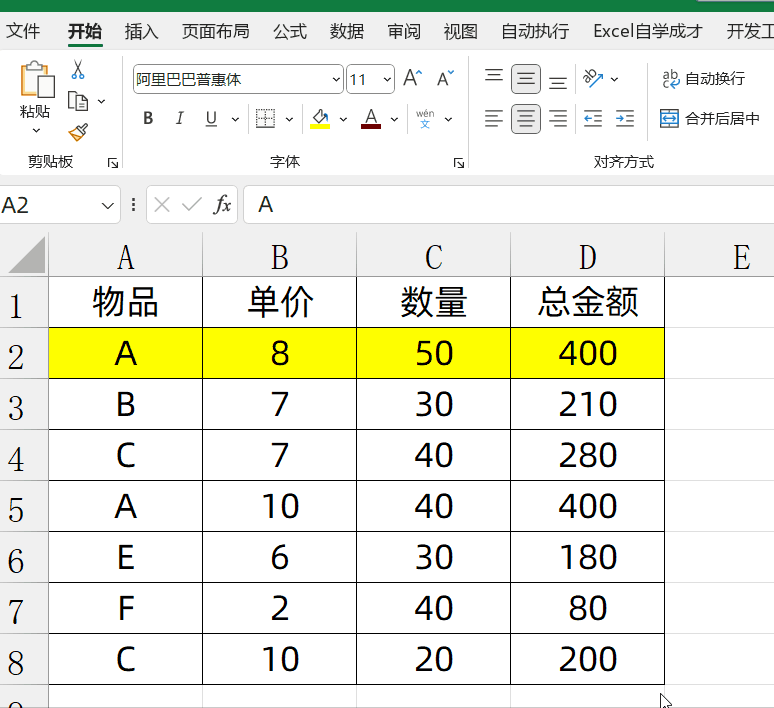Open the font size dropdown

387,79
